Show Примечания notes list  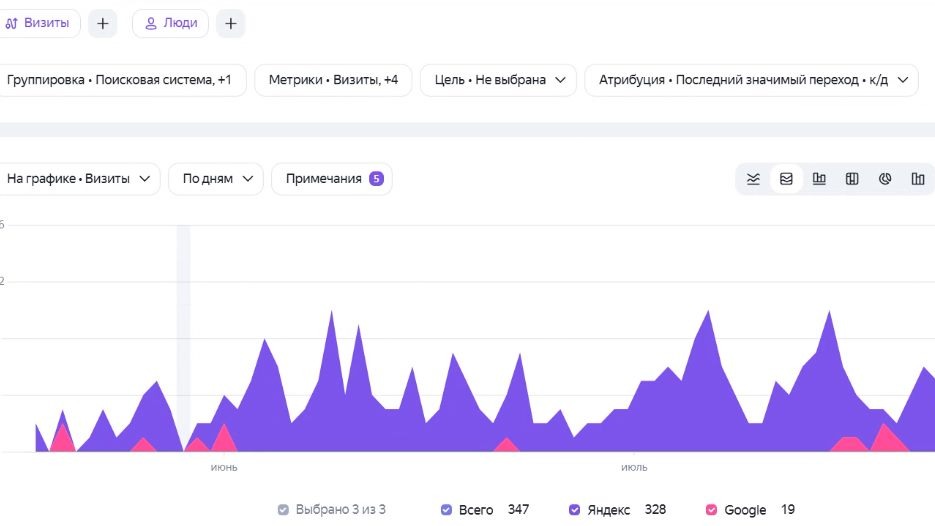click(332, 179)
